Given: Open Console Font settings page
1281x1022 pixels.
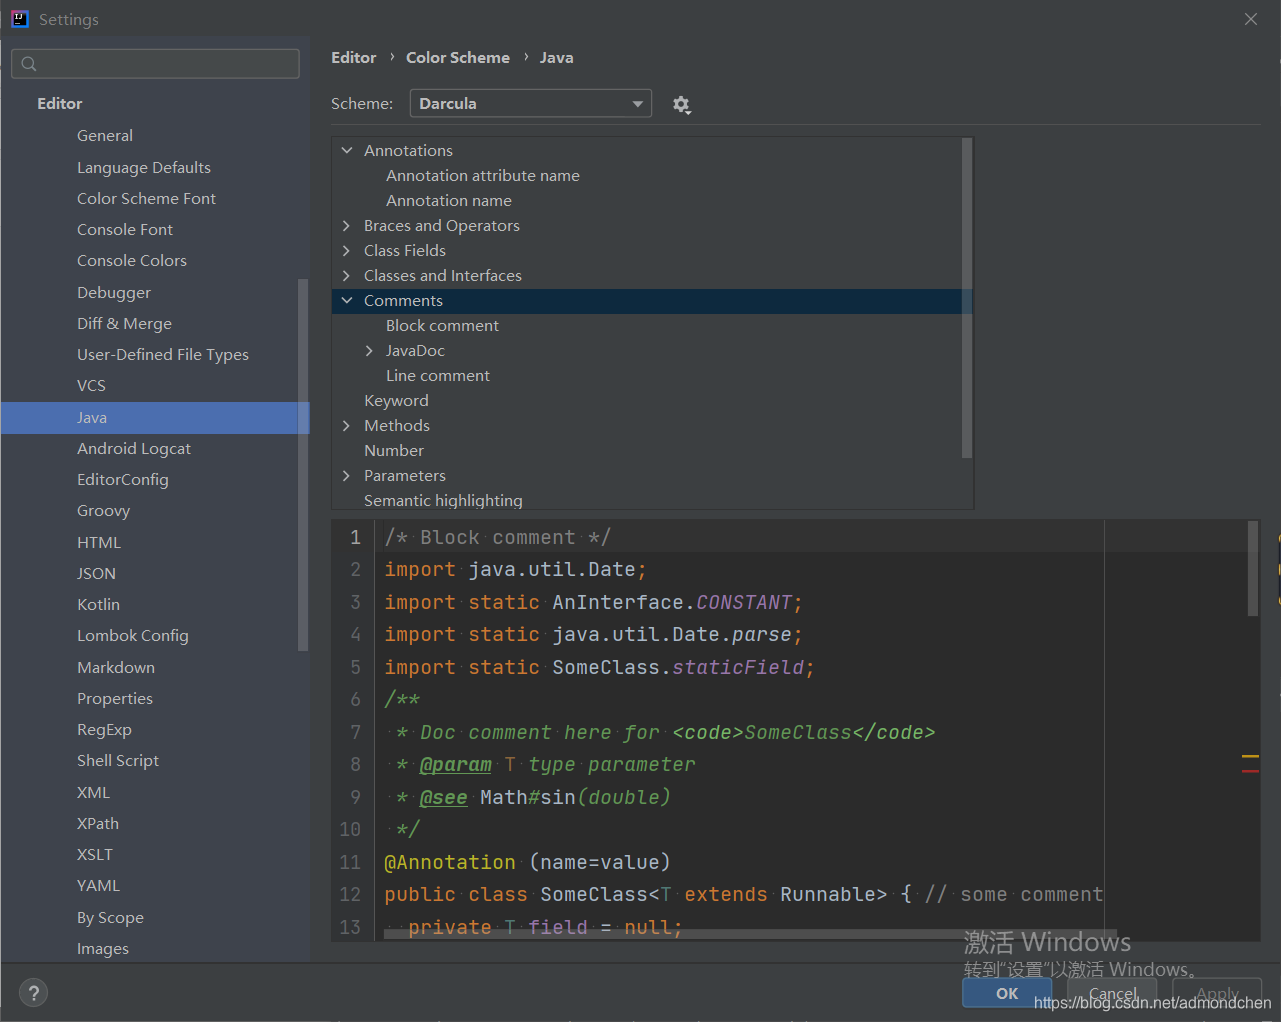Looking at the screenshot, I should point(125,229).
